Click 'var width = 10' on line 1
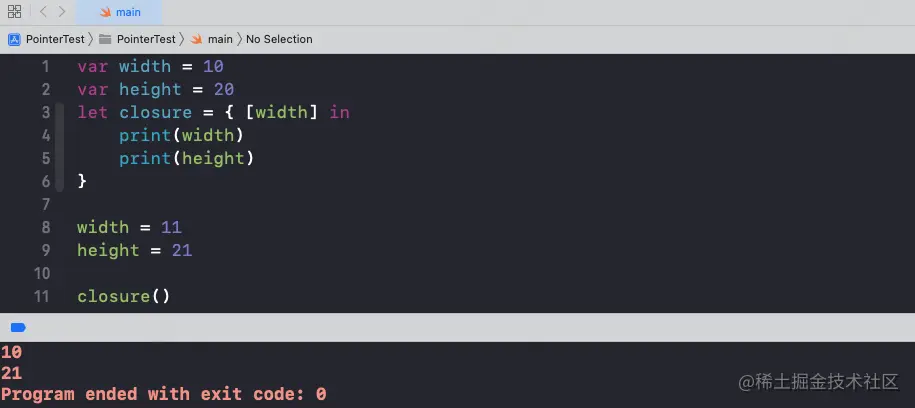This screenshot has width=915, height=408. pos(151,67)
